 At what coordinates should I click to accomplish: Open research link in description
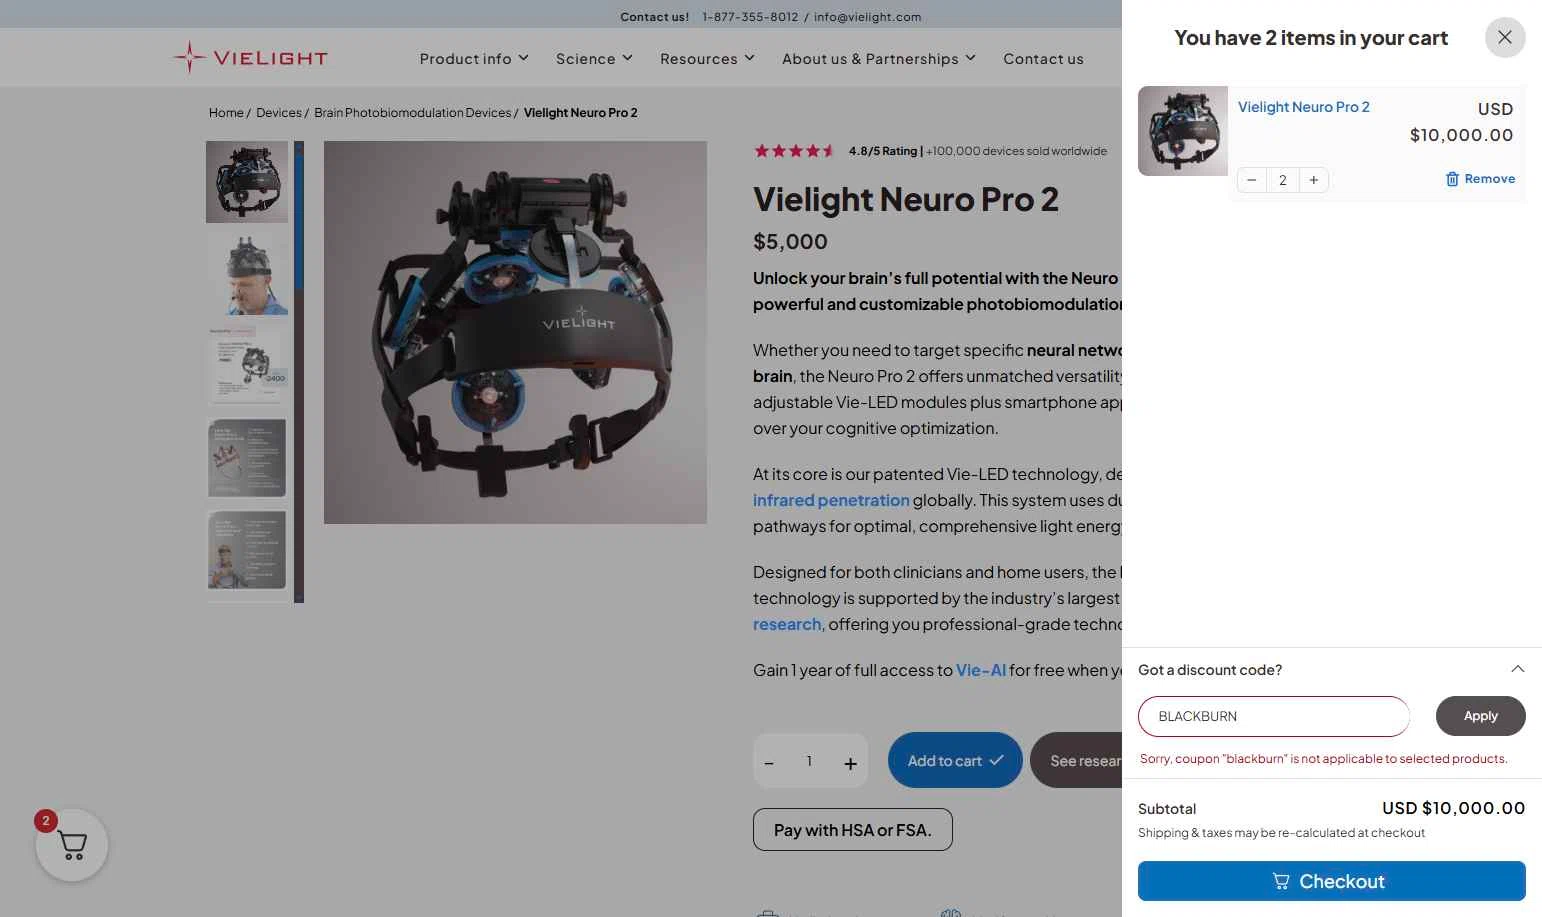787,624
